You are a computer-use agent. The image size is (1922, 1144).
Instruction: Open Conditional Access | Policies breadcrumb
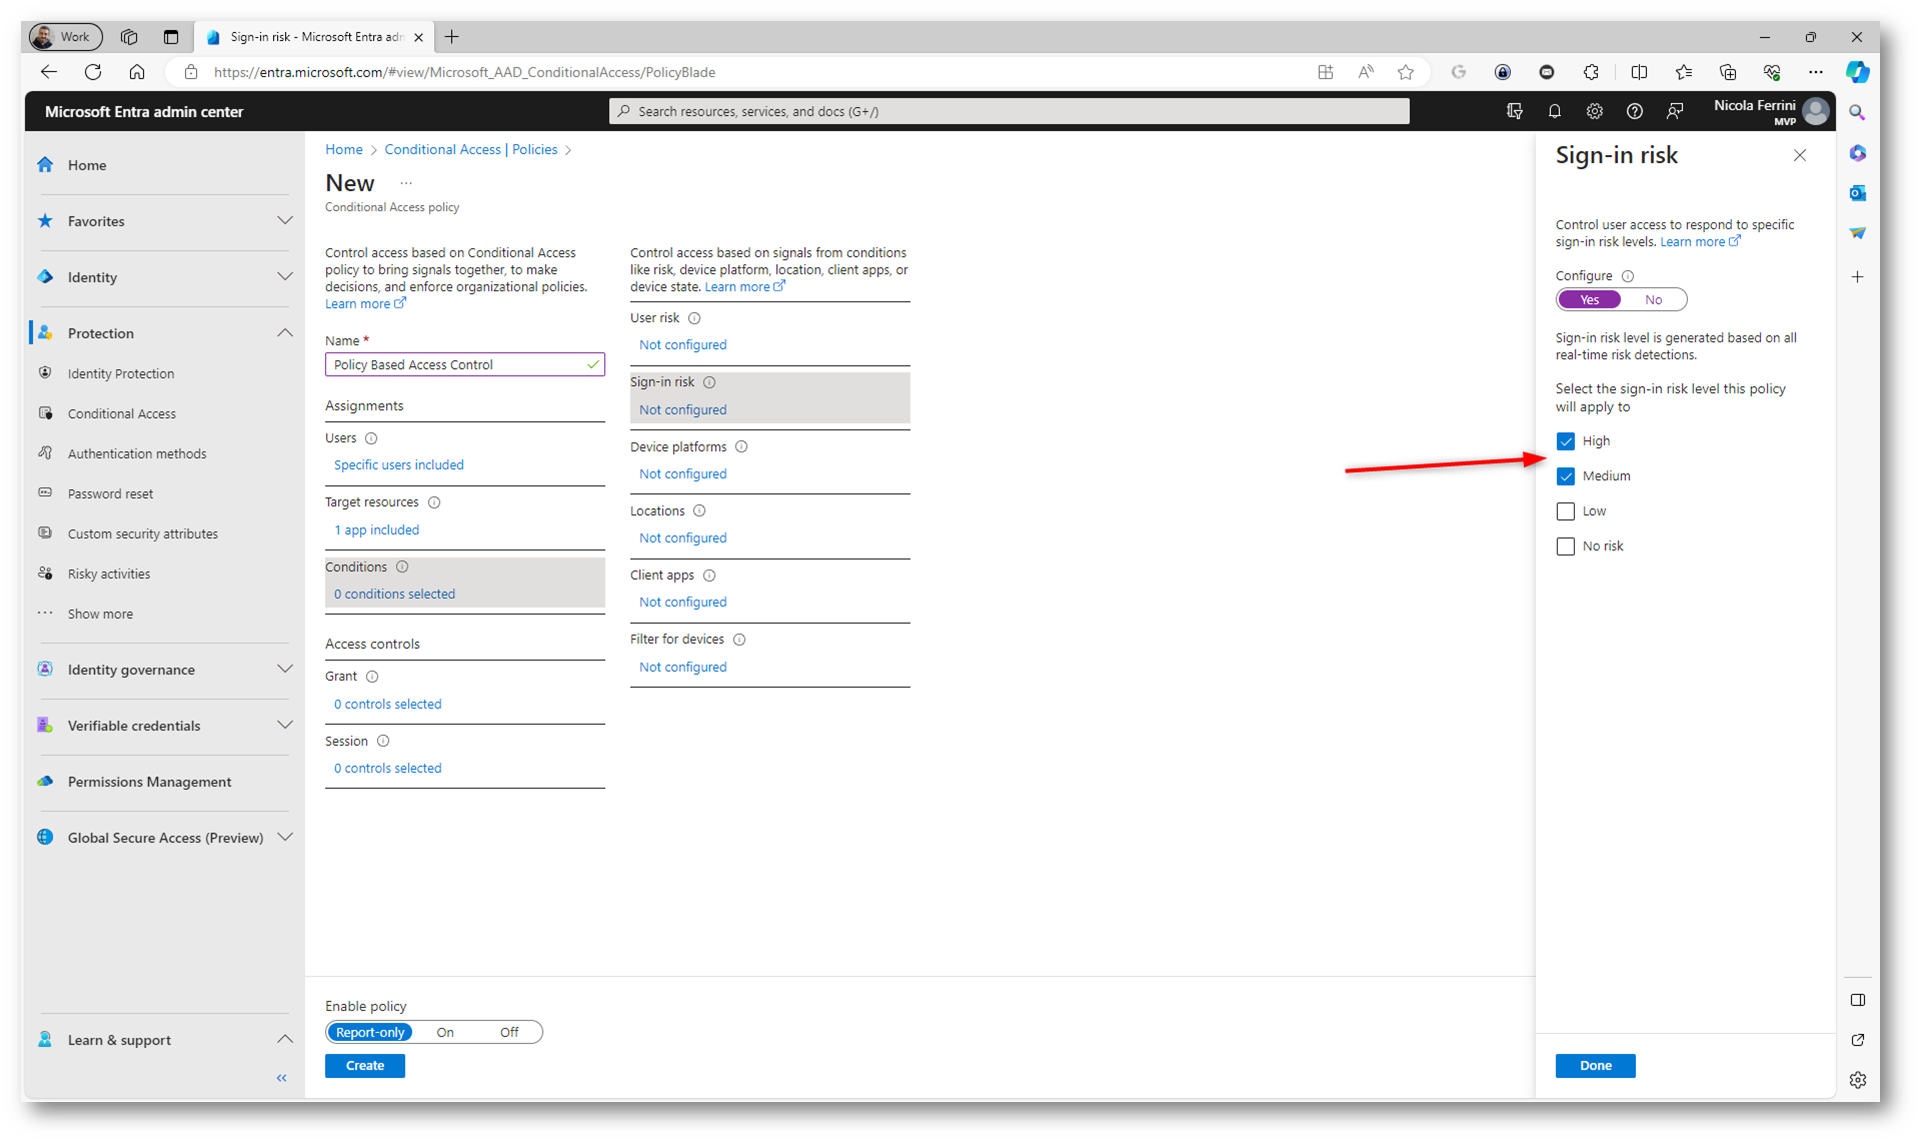(470, 149)
